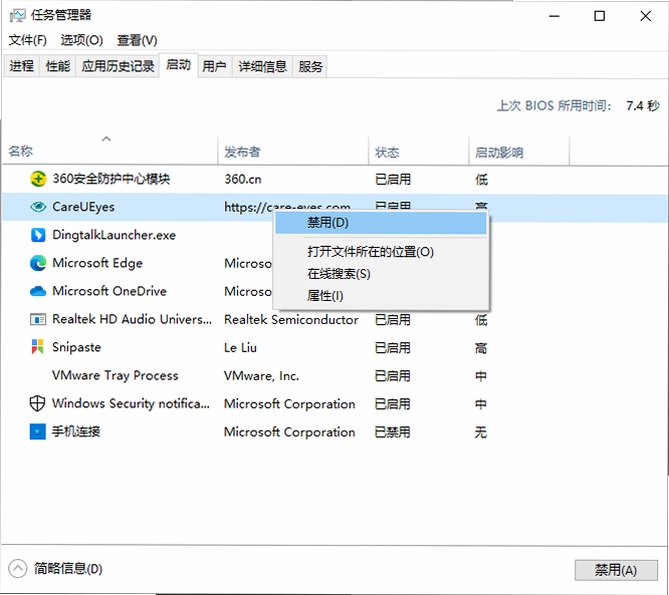Screen dimensions: 669x595
Task: Select the VMware Tray Process row name
Action: (115, 375)
